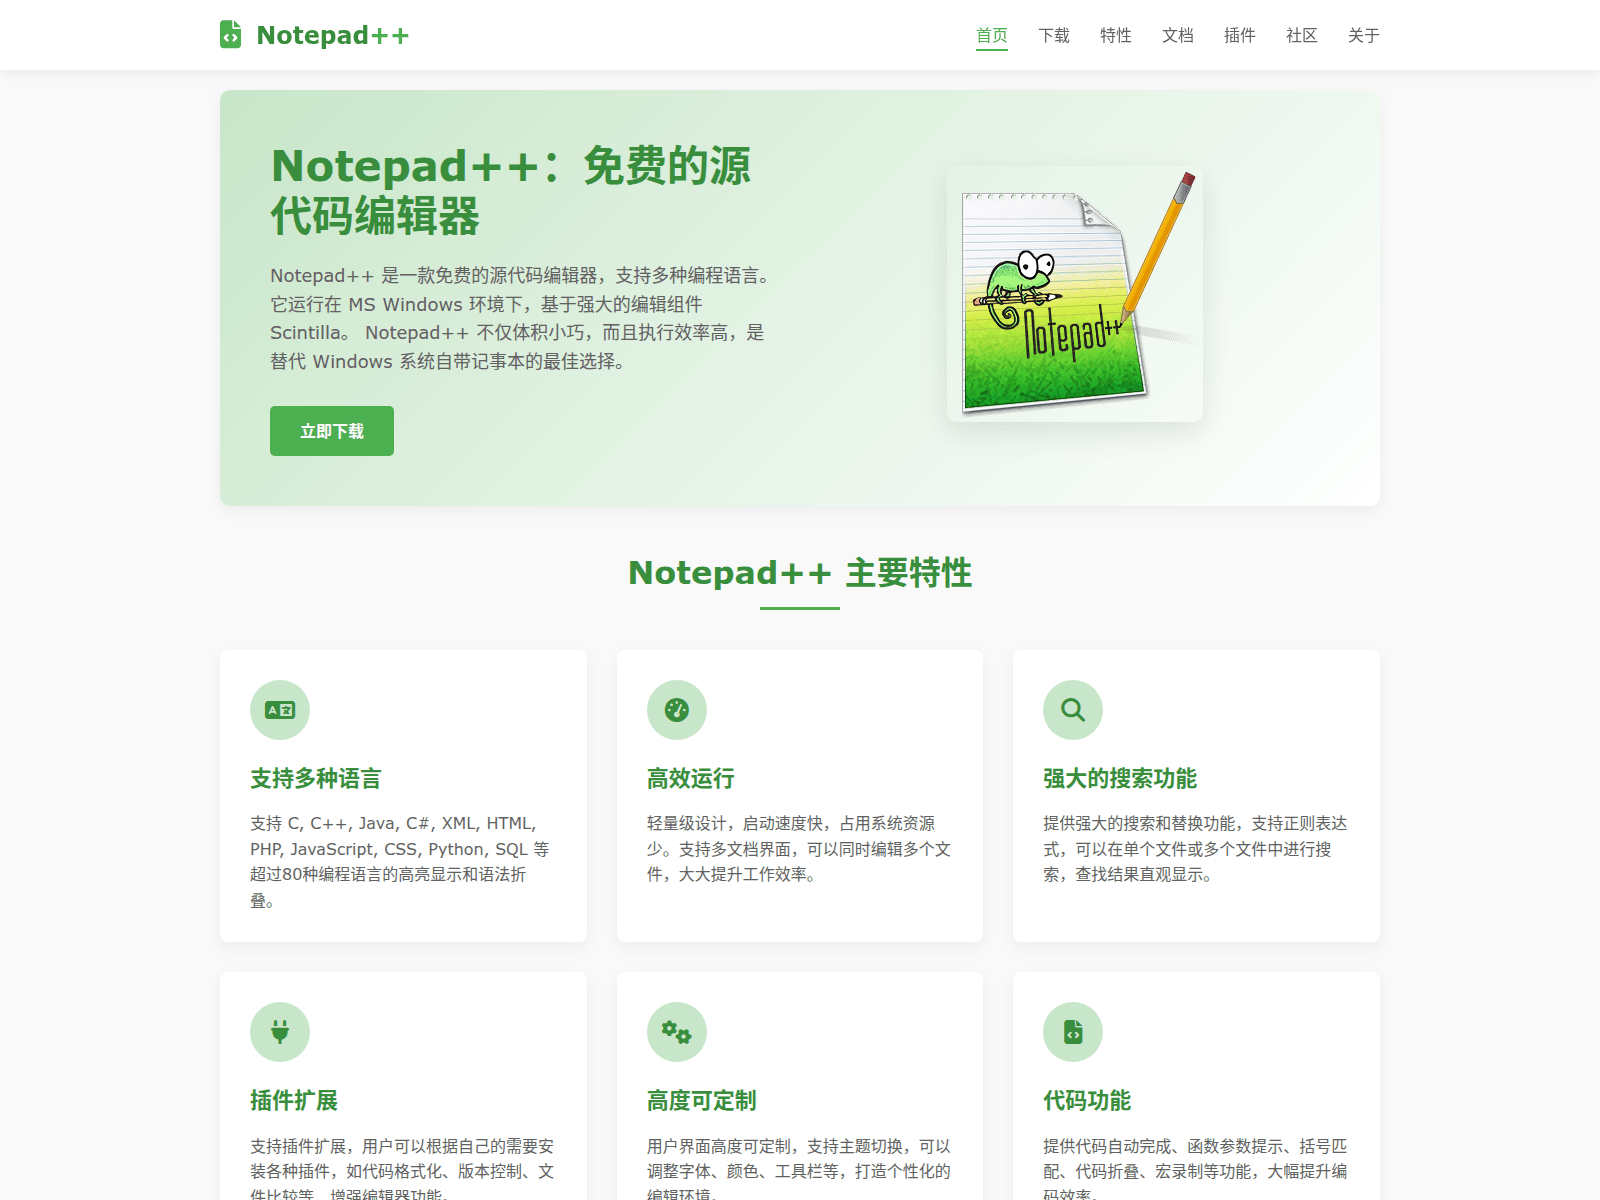1600x1200 pixels.
Task: Open the 首页 nav item
Action: click(x=992, y=35)
